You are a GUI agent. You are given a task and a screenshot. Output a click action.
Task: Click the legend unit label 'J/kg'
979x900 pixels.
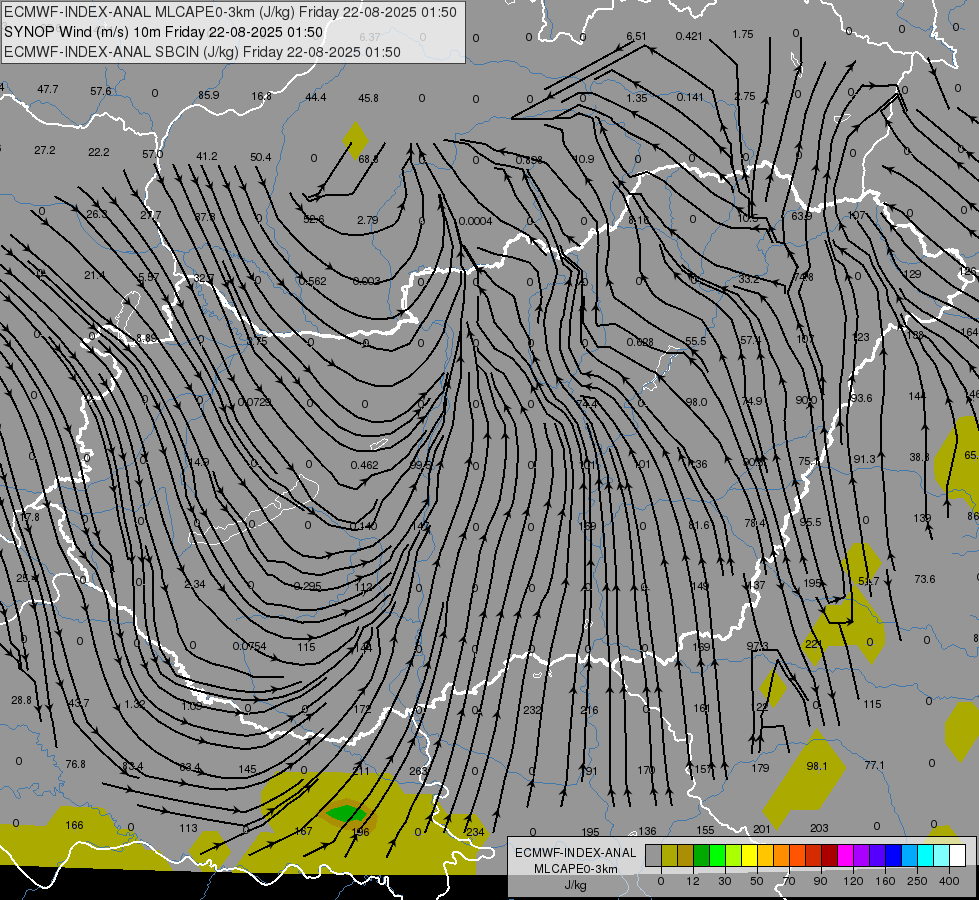point(576,885)
